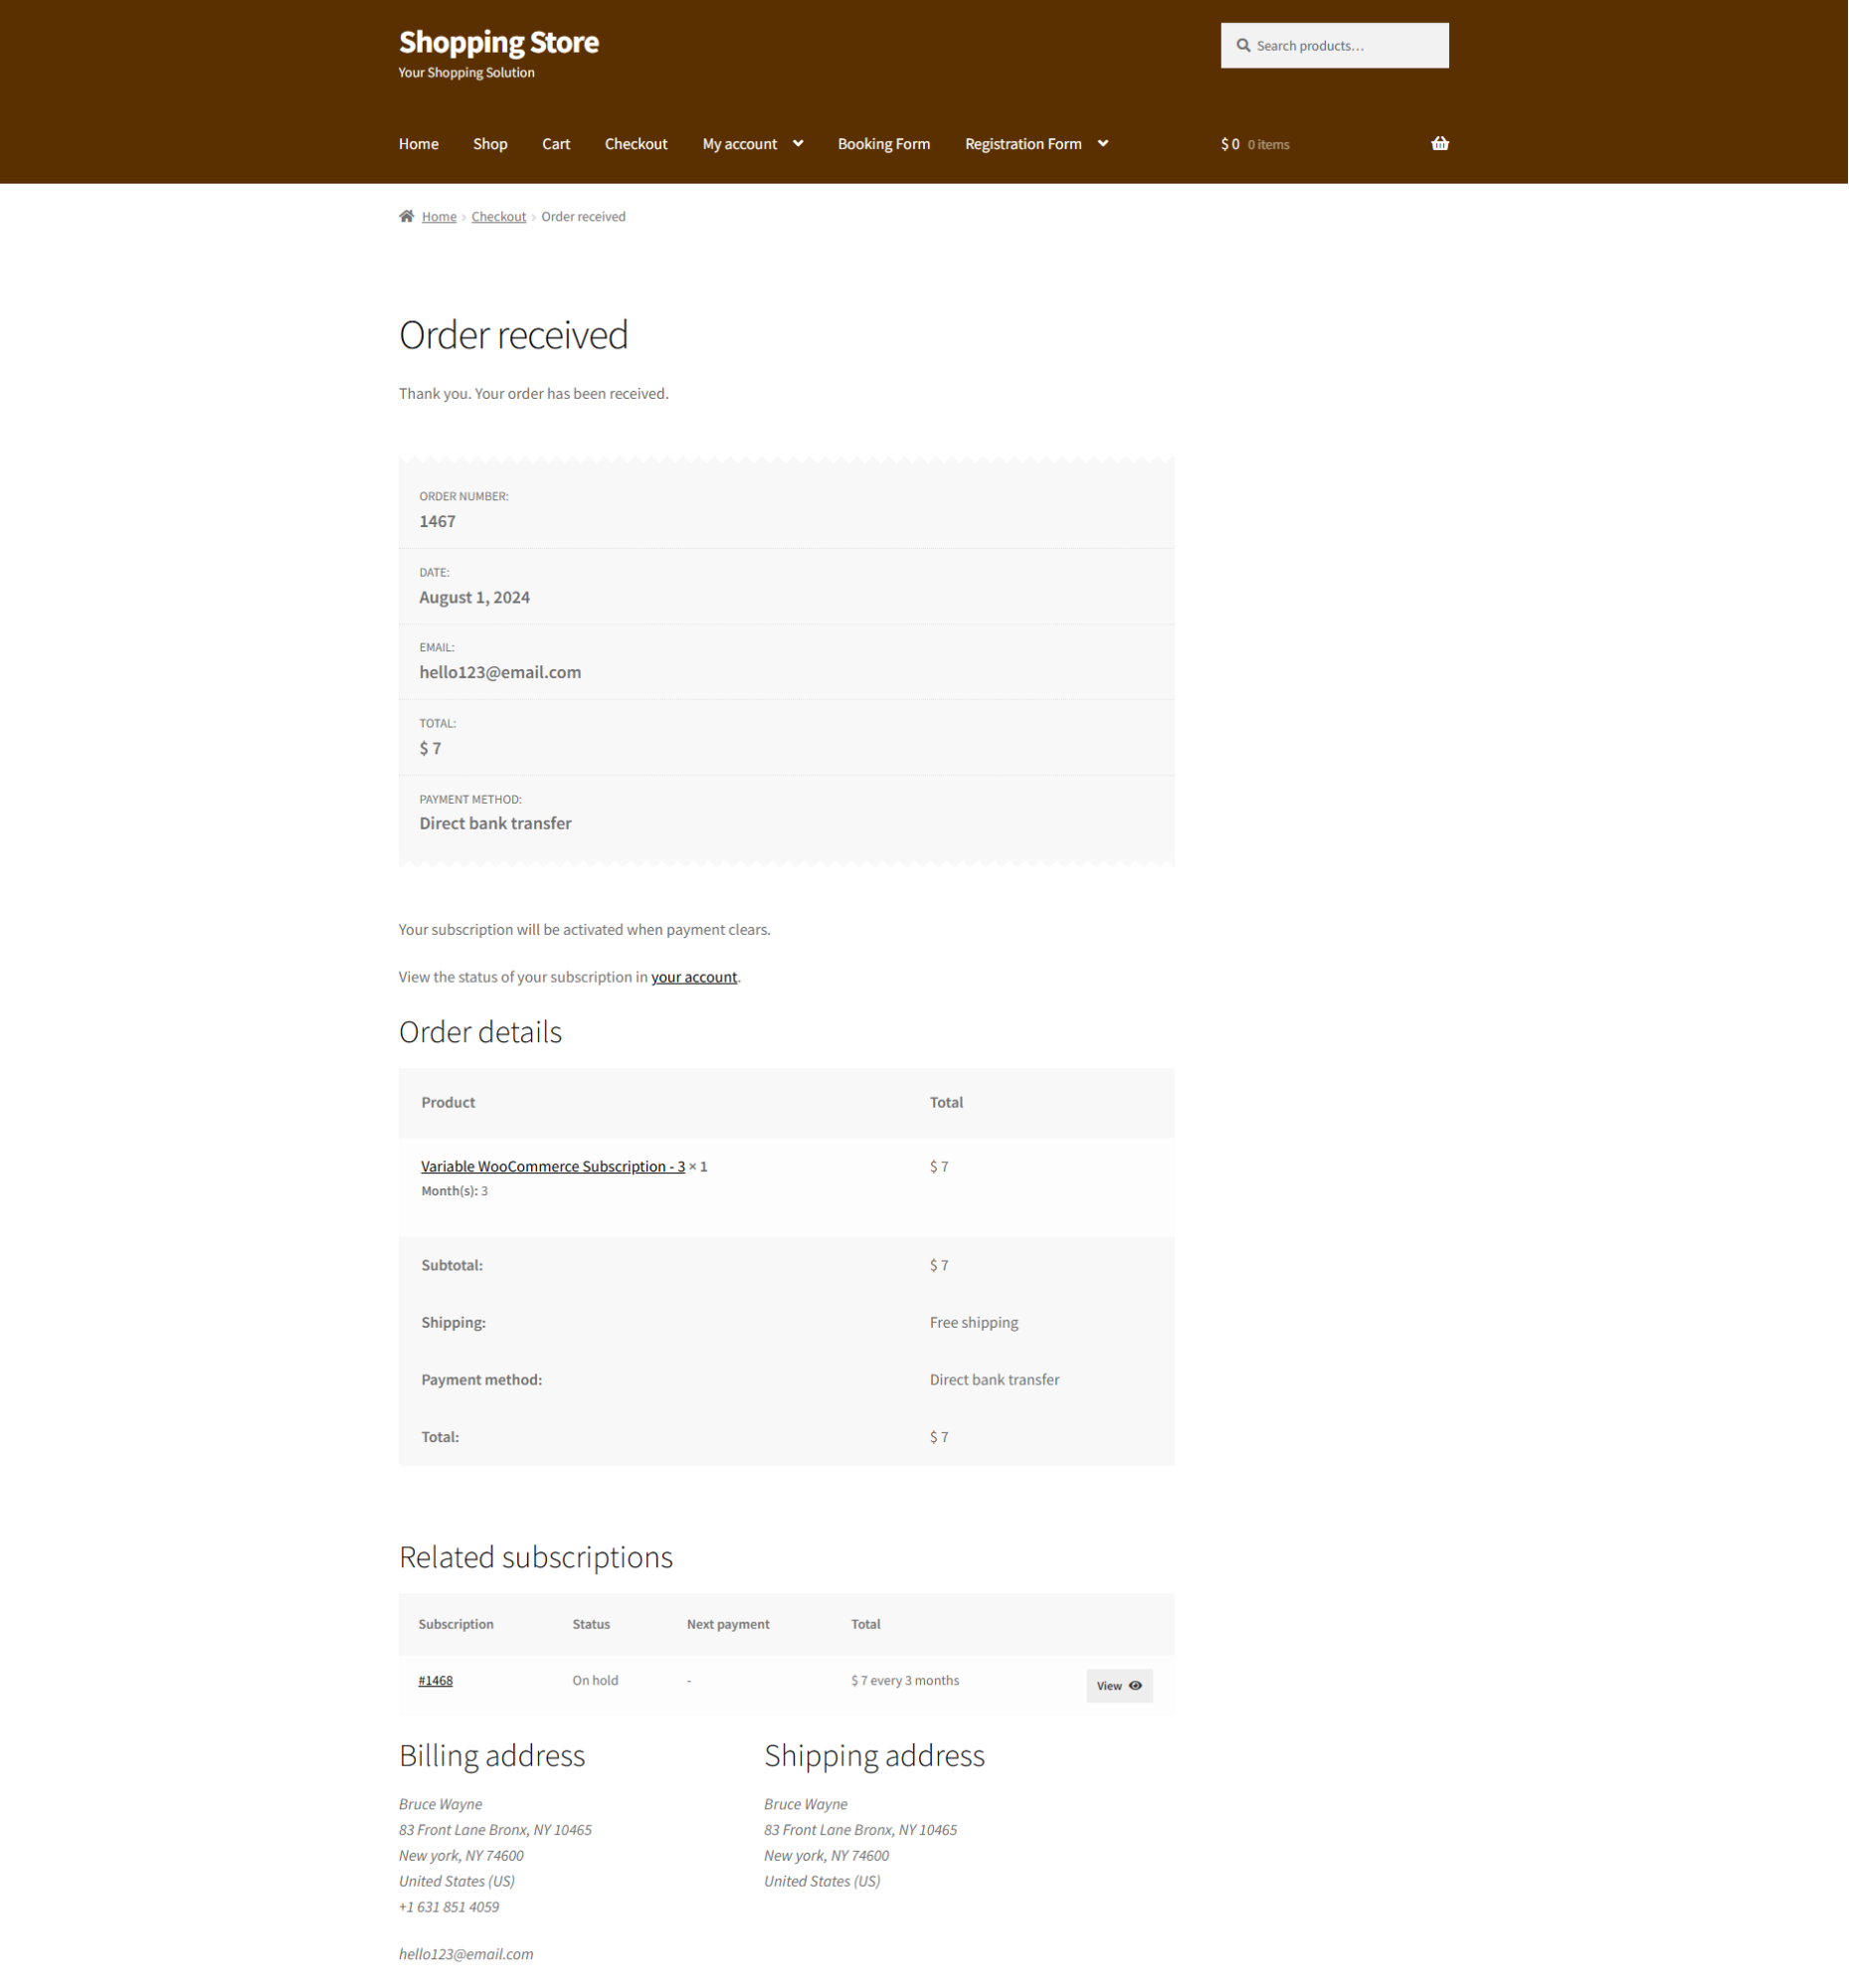Screen dimensions: 1849x1988
Task: Click the Shopping Store site title
Action: [499, 42]
